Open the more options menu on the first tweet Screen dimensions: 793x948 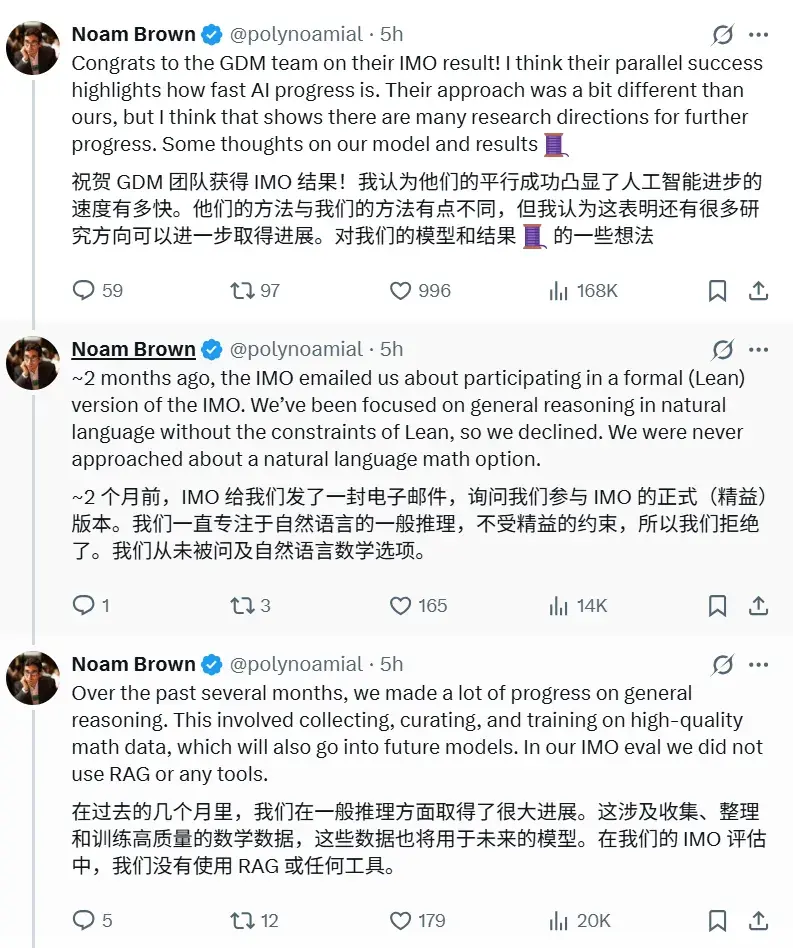(x=758, y=33)
